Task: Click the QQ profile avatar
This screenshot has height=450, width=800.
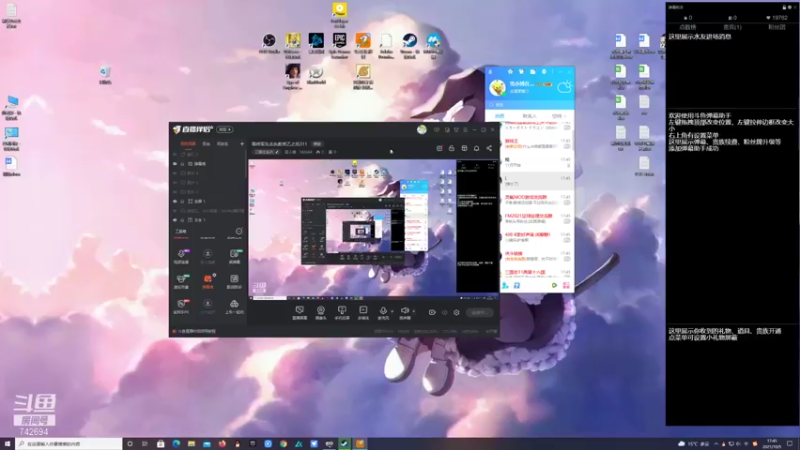Action: pos(497,88)
